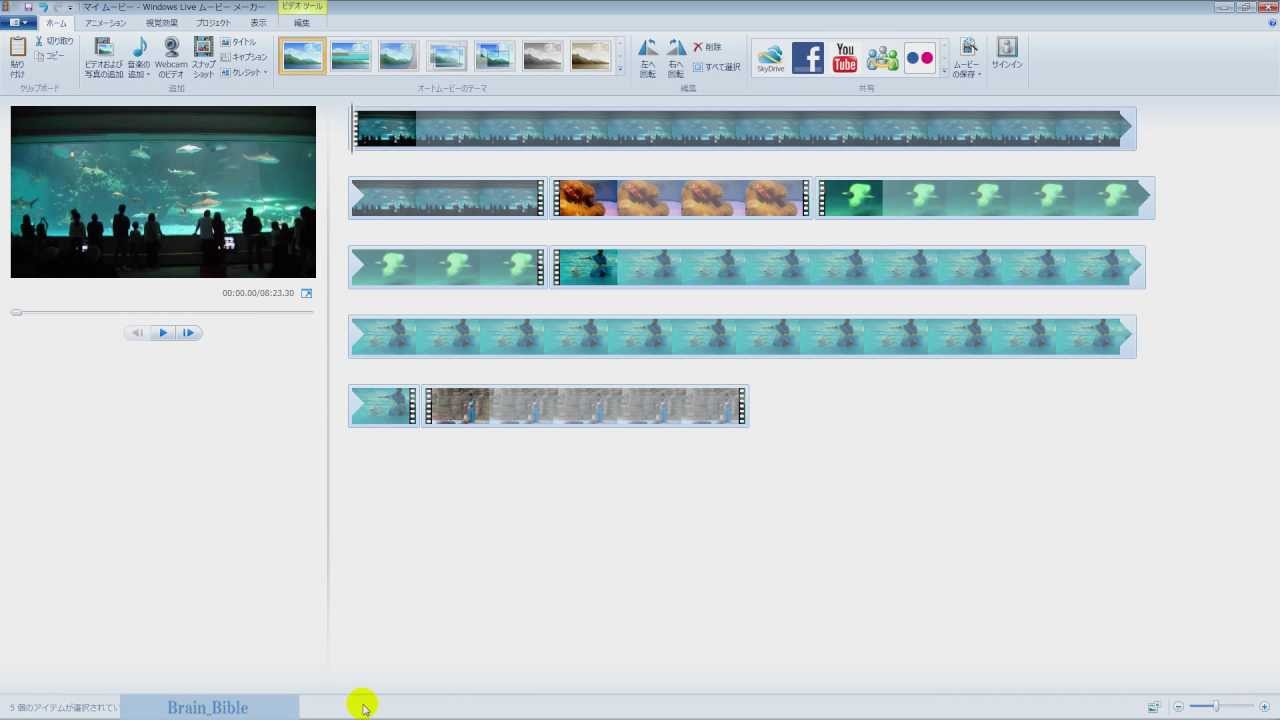Share the movie to SkyDrive
The height and width of the screenshot is (720, 1280).
(770, 58)
